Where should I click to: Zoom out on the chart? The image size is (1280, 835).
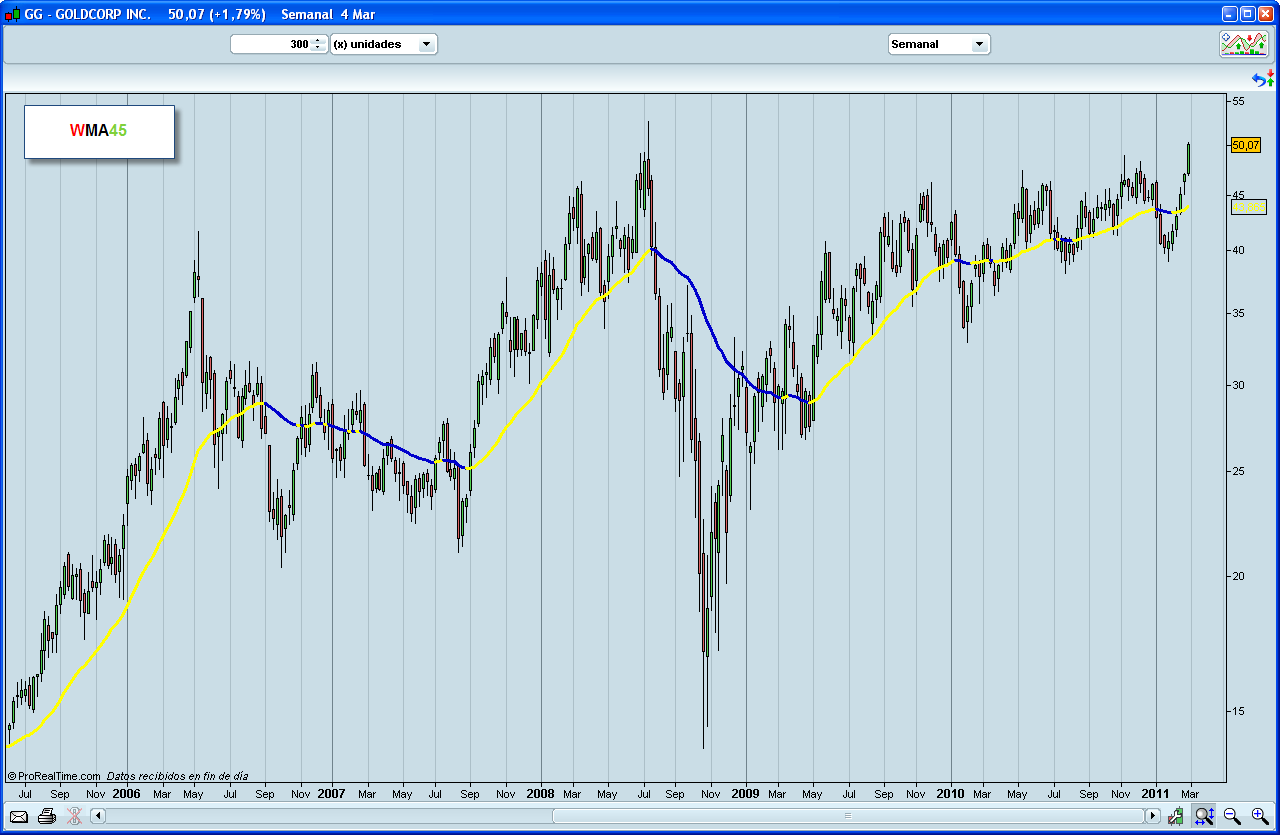click(x=1233, y=817)
